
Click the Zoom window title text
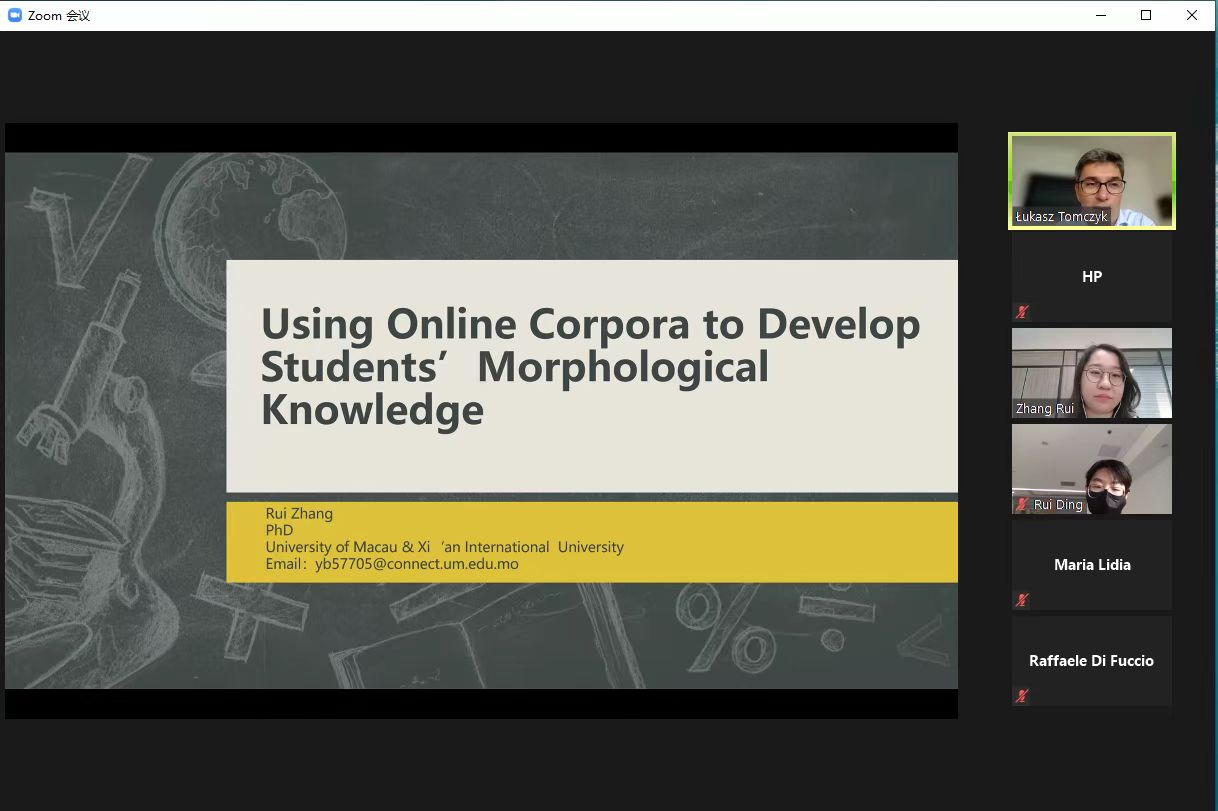tap(59, 16)
